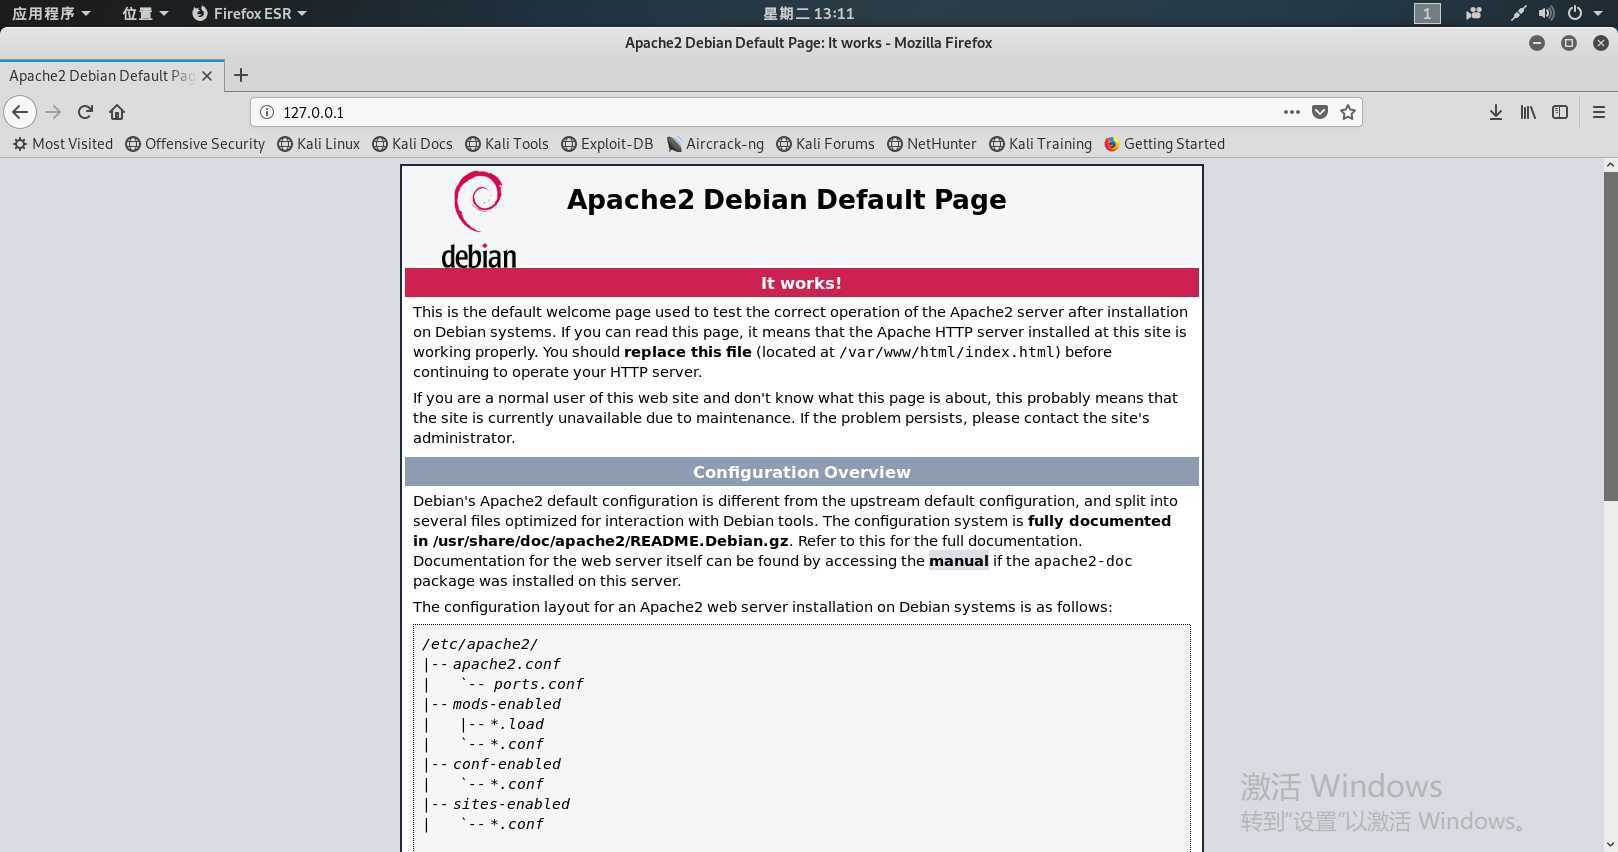The image size is (1618, 852).
Task: Open the 位置 places menu
Action: [x=145, y=13]
